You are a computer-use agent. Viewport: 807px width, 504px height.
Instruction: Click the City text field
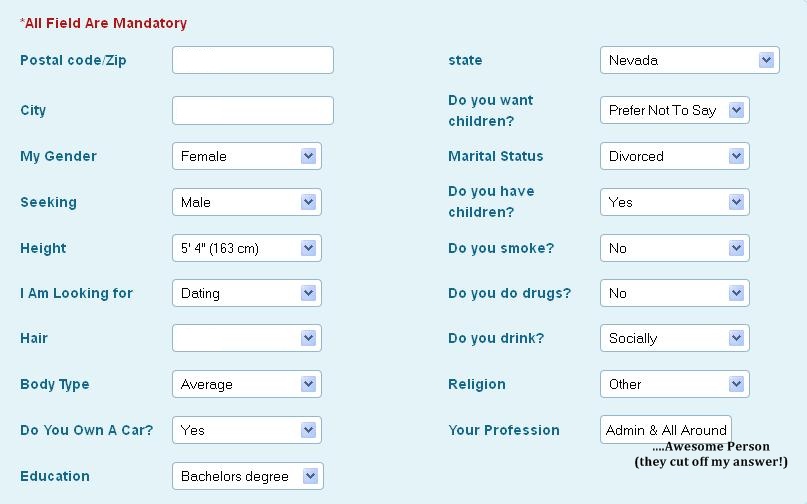(x=253, y=110)
